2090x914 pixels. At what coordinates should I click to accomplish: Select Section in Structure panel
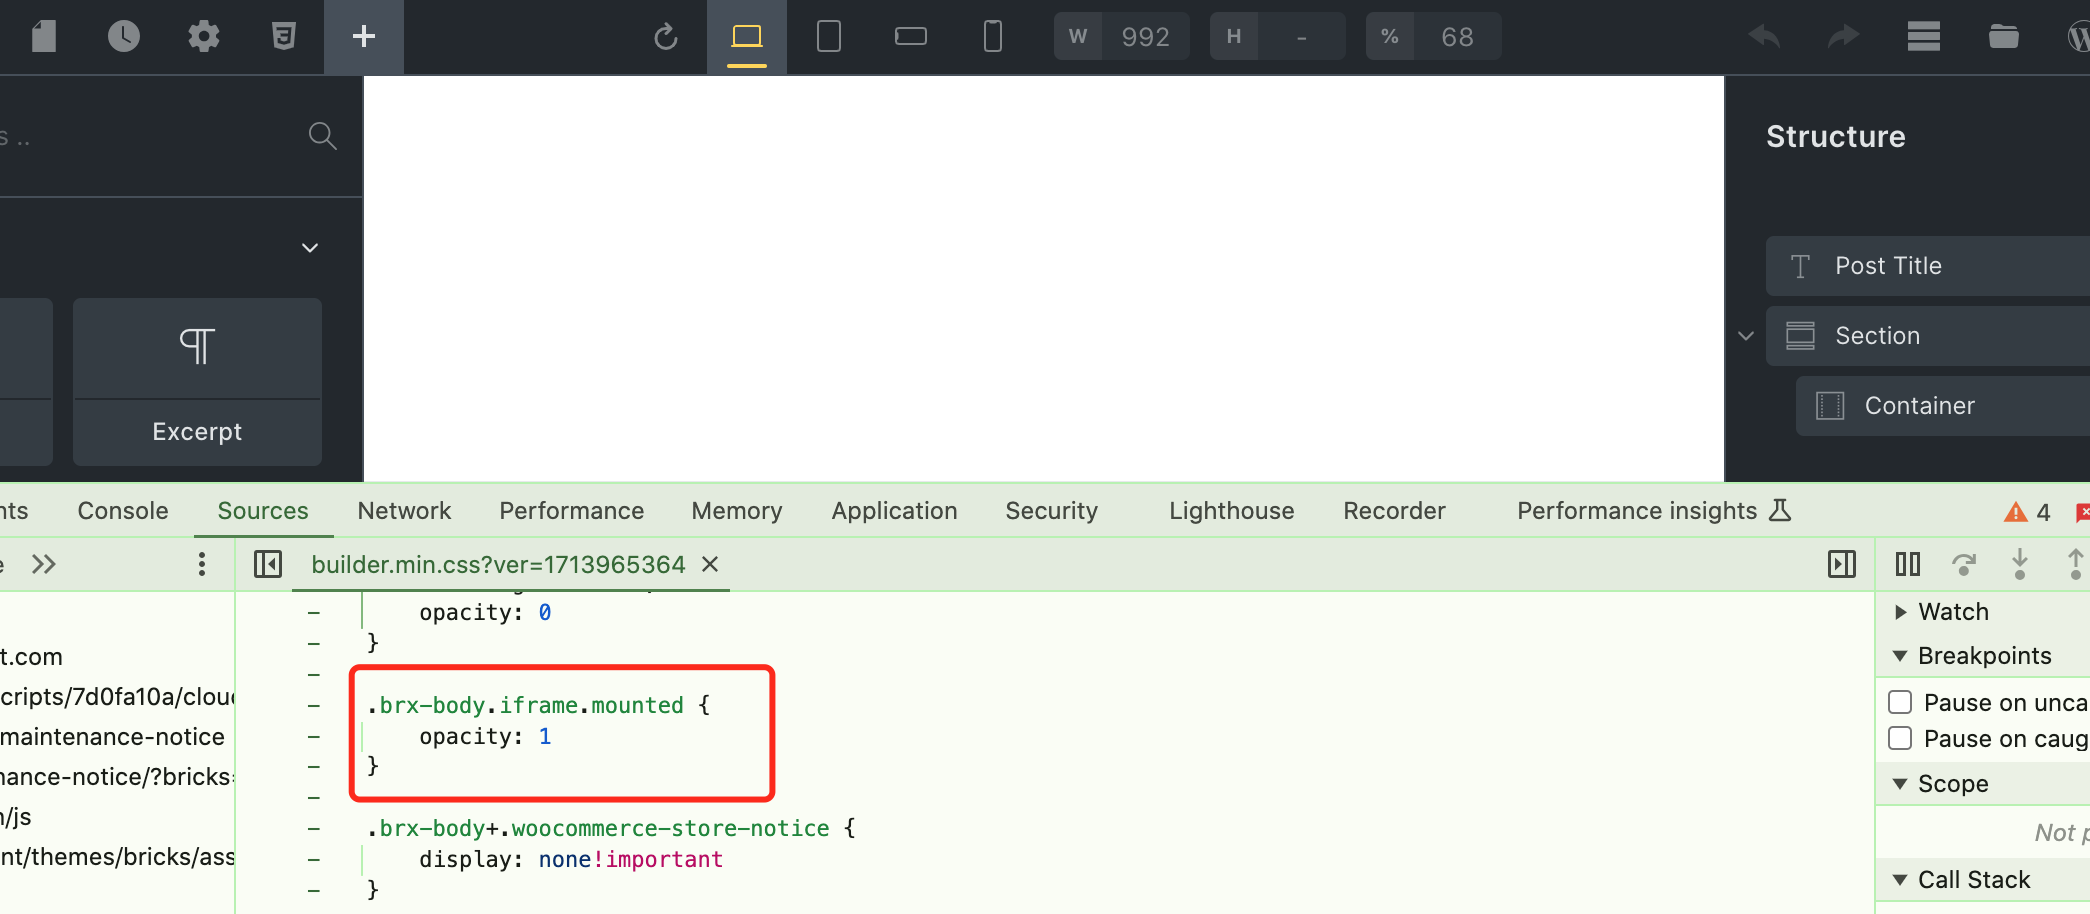pos(1928,336)
